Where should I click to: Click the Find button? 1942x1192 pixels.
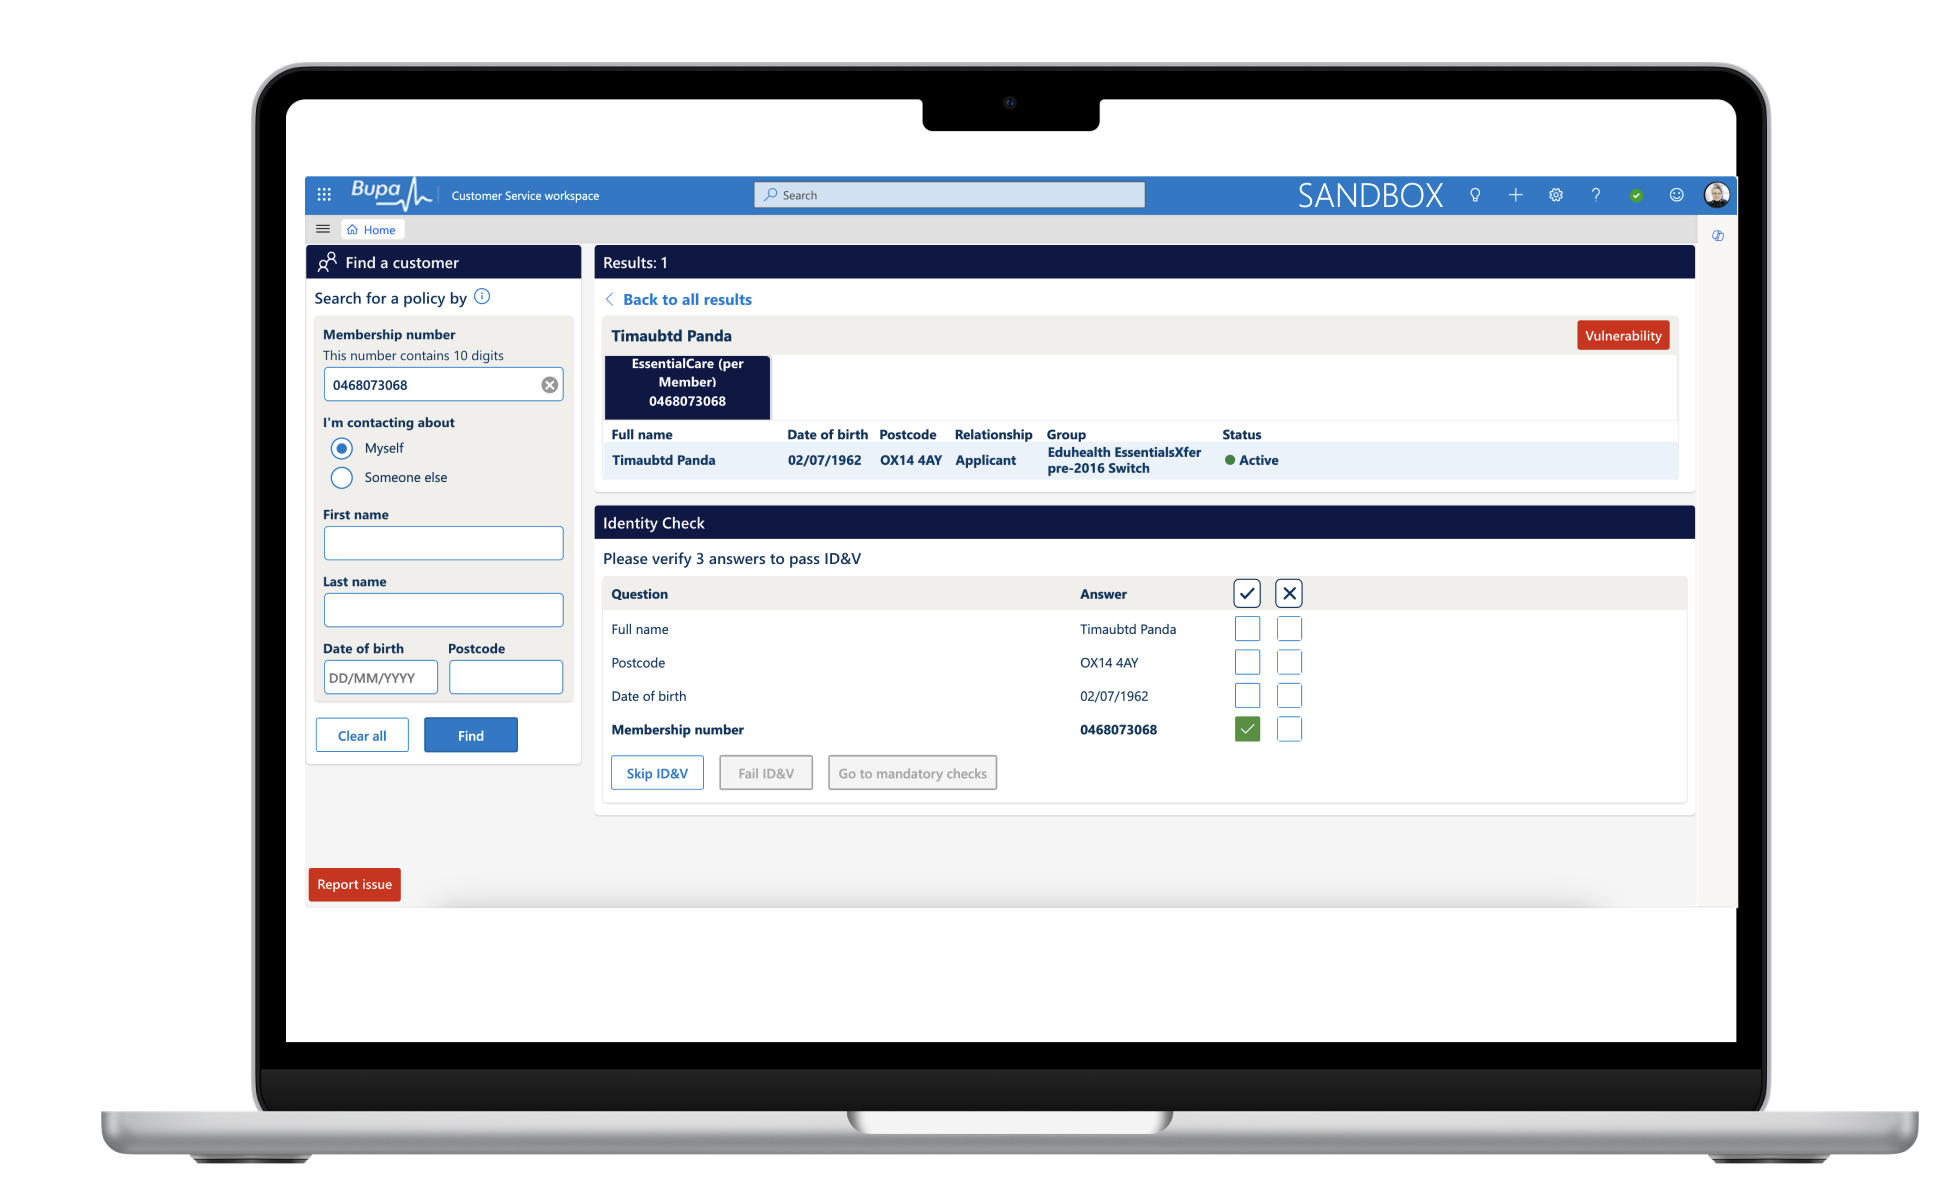pyautogui.click(x=471, y=735)
